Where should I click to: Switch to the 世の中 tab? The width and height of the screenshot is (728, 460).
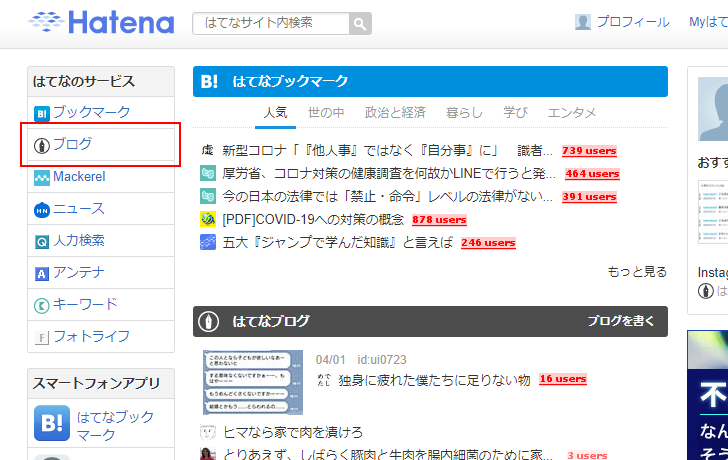click(326, 112)
